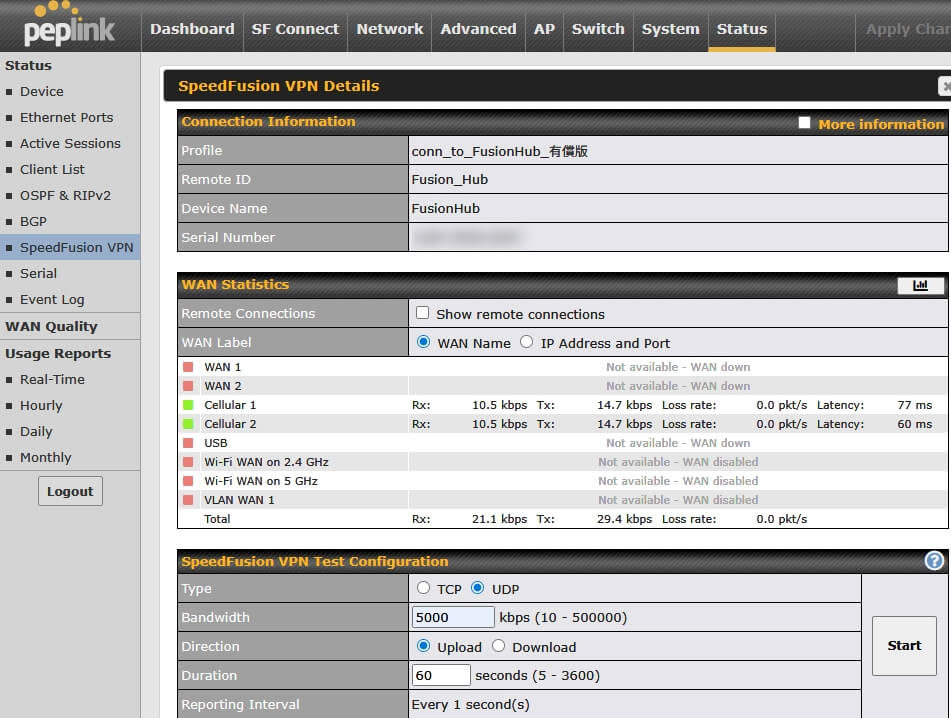Image resolution: width=951 pixels, height=718 pixels.
Task: Click red status indicator for WAN 1
Action: (187, 367)
